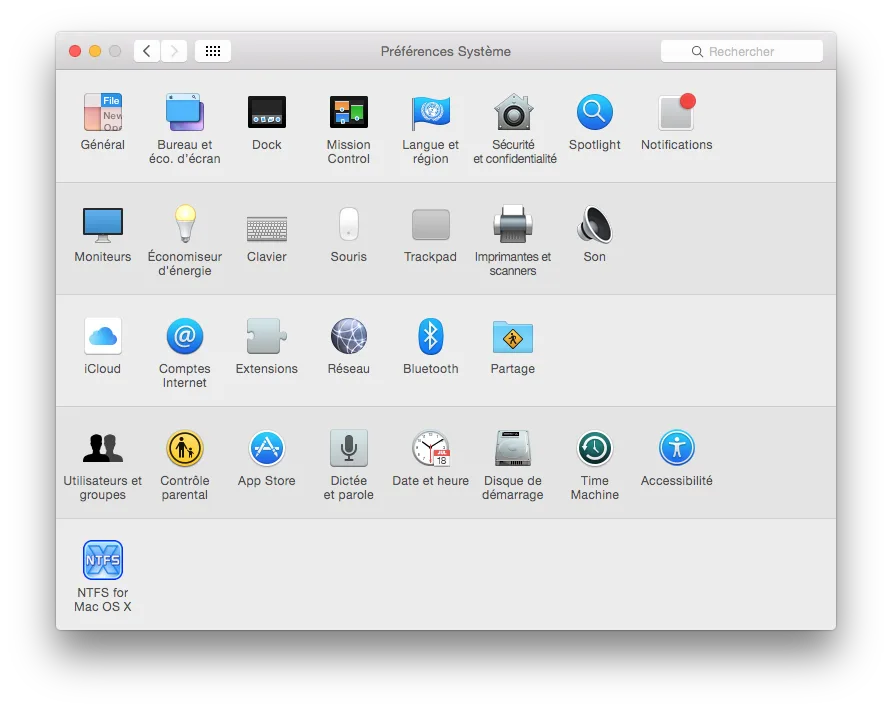Open the Réseau network preferences
Image resolution: width=892 pixels, height=710 pixels.
click(x=349, y=336)
